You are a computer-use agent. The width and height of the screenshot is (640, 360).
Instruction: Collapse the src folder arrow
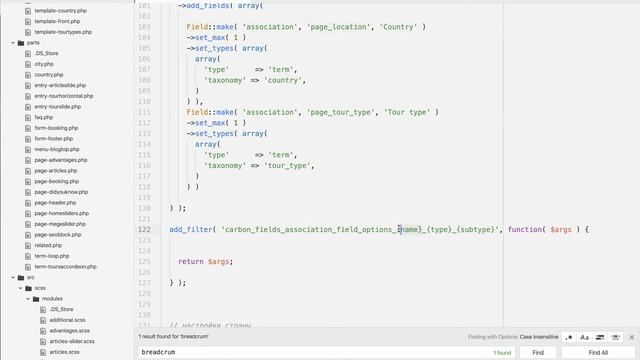pyautogui.click(x=13, y=277)
